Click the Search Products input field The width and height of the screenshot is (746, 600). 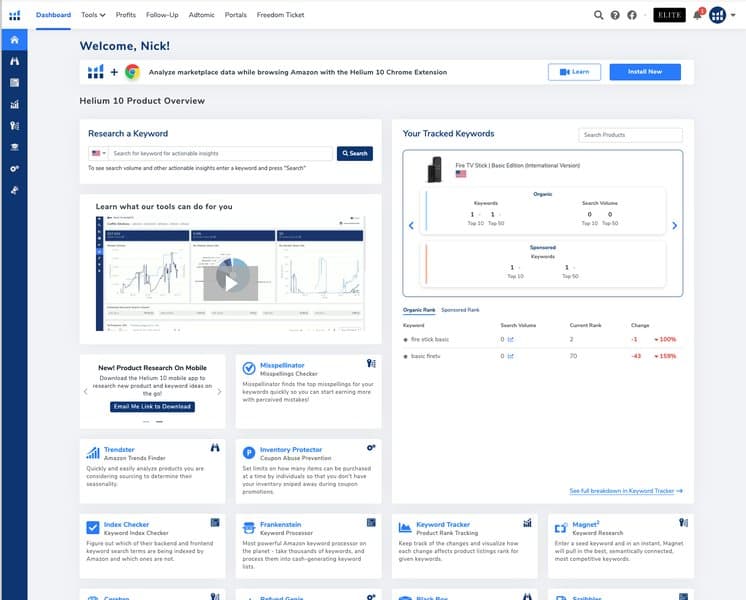[630, 135]
